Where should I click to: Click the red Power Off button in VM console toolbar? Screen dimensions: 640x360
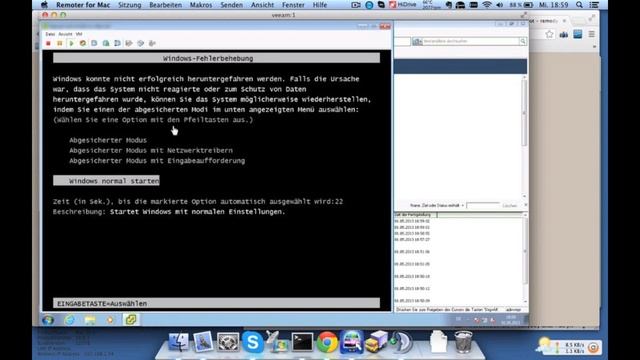tap(48, 43)
